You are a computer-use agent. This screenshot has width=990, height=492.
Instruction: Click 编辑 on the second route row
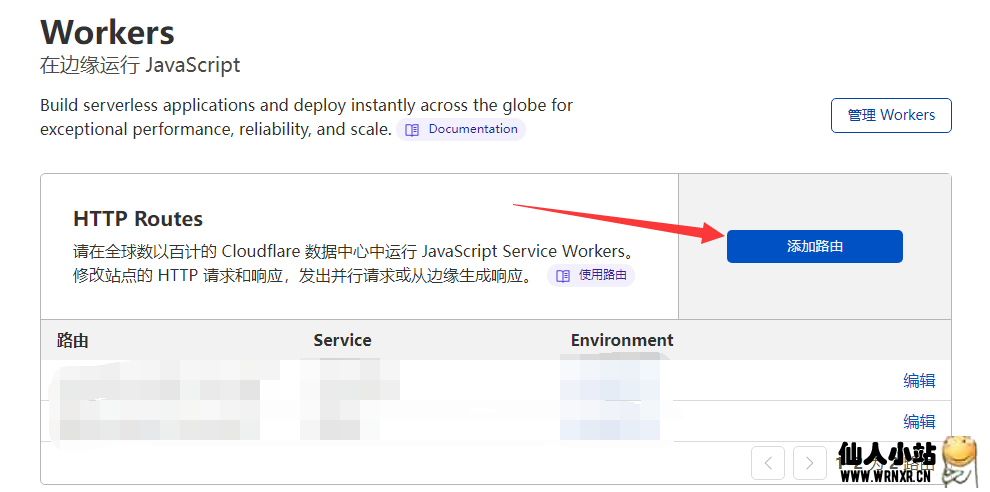click(x=919, y=421)
